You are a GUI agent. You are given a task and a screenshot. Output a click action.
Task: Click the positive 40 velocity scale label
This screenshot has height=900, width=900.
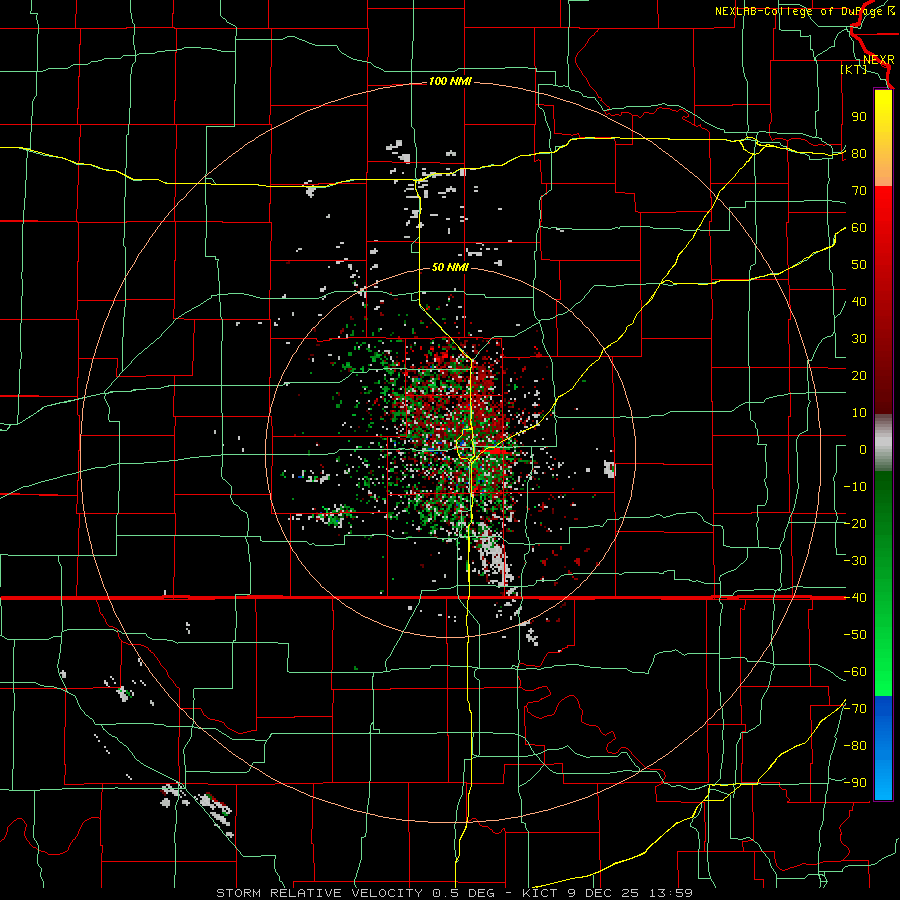click(x=859, y=301)
